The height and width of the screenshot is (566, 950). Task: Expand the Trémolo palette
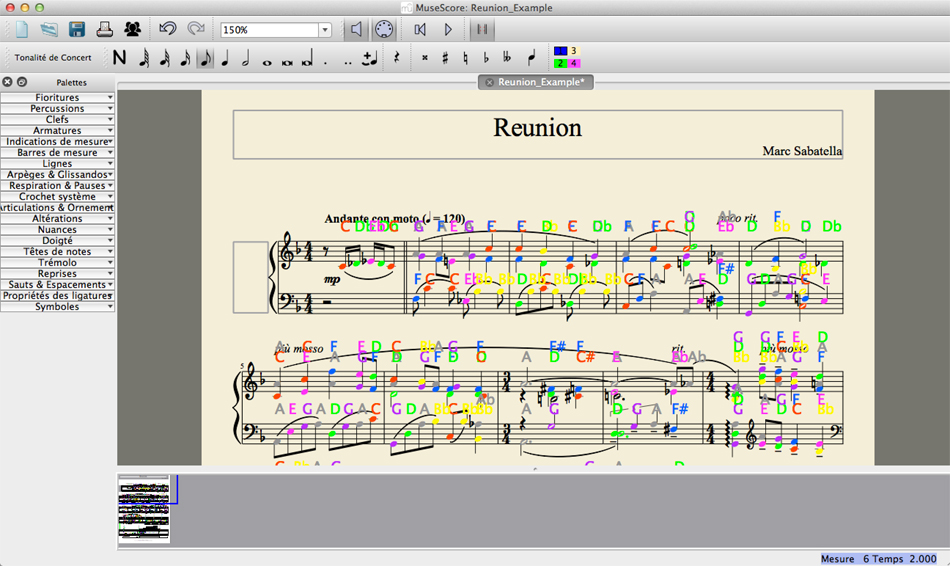(58, 262)
